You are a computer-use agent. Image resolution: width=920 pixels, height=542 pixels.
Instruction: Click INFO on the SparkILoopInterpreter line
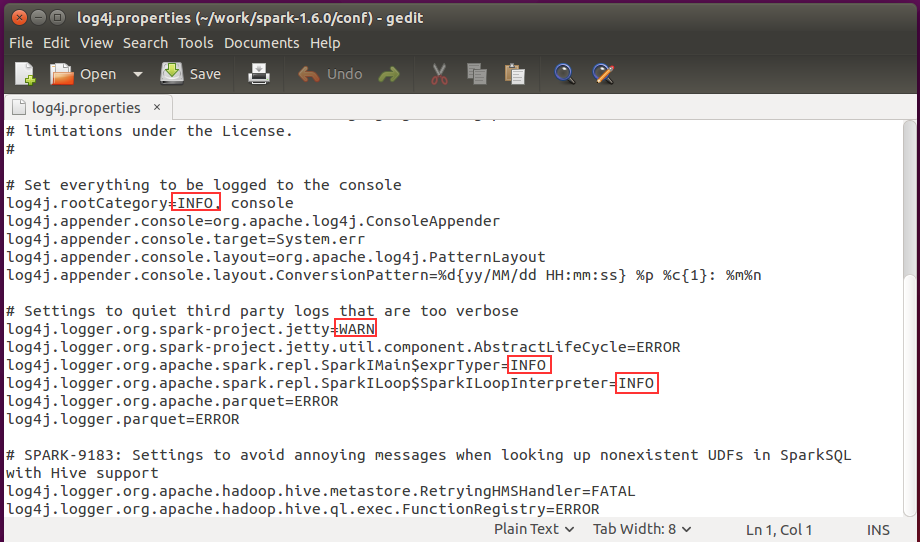[x=636, y=383]
